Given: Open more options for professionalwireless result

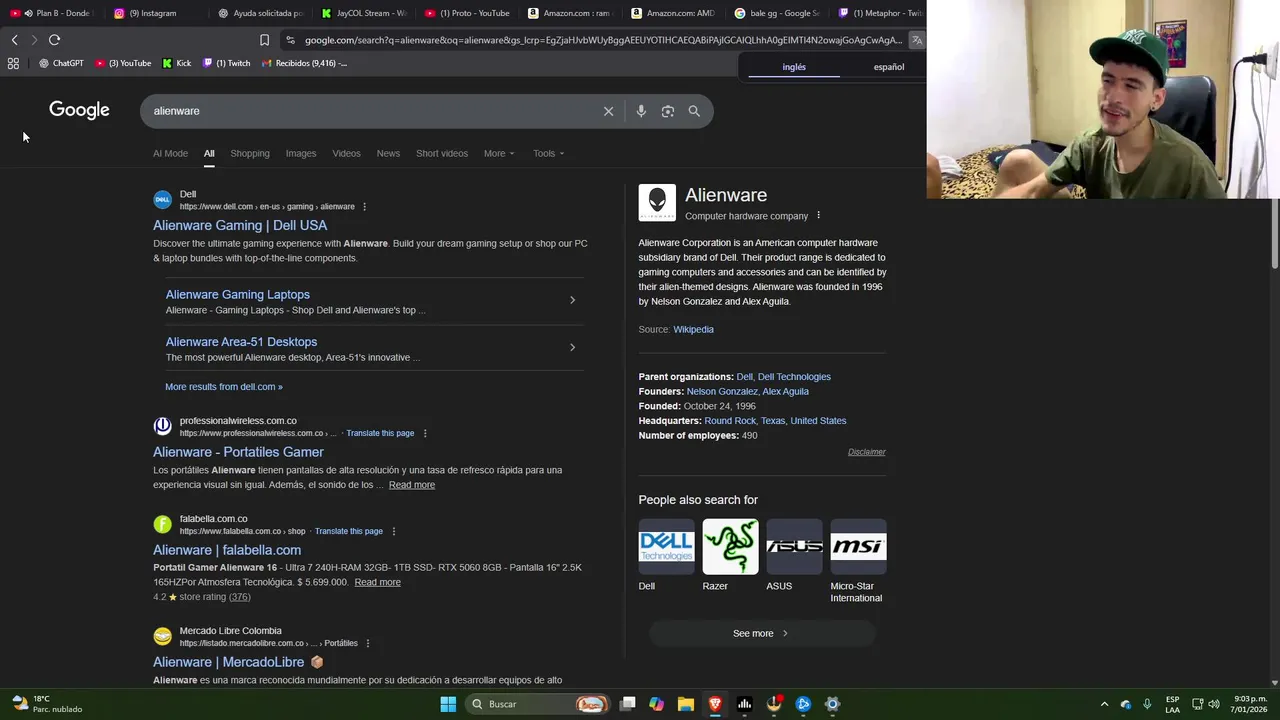Looking at the screenshot, I should click(425, 433).
